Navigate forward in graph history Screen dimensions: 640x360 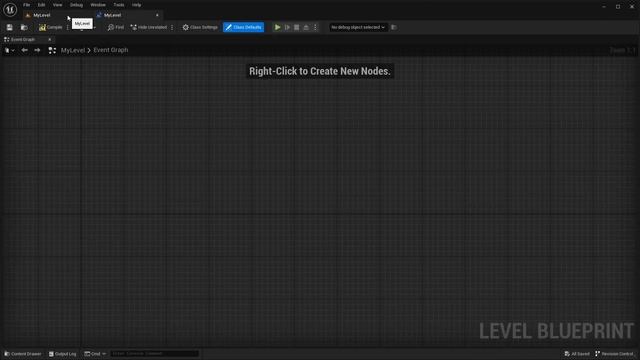[38, 50]
